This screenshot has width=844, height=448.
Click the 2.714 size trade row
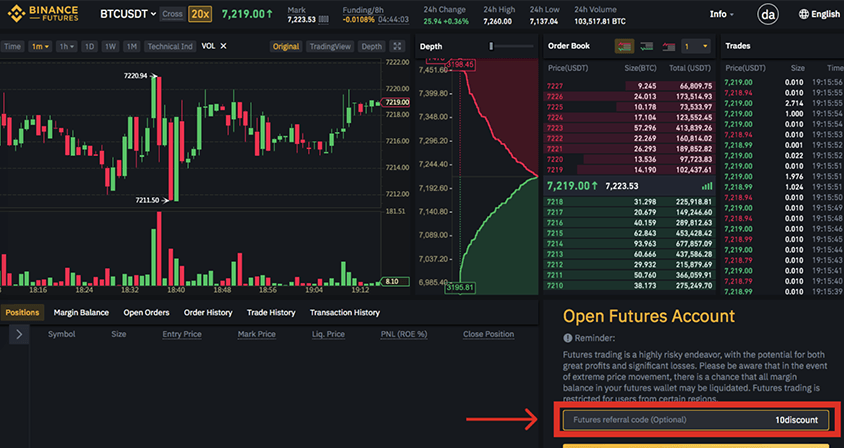point(783,103)
